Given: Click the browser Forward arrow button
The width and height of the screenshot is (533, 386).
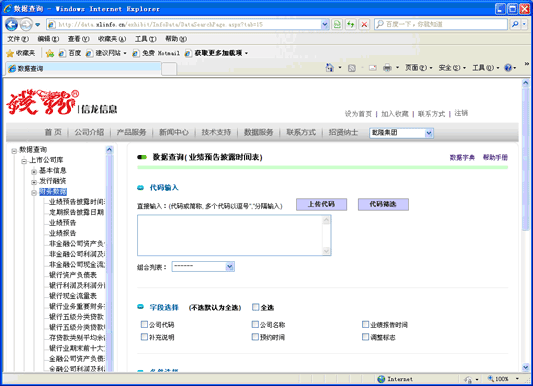Looking at the screenshot, I should click(x=26, y=24).
